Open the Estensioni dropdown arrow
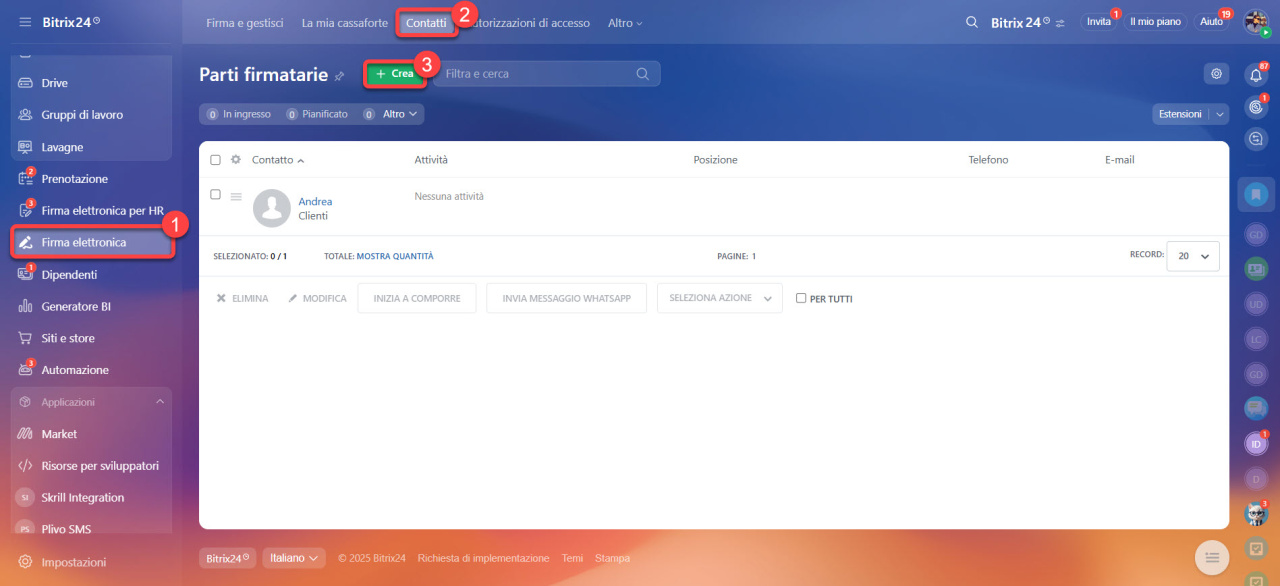This screenshot has height=586, width=1280. click(x=1219, y=115)
